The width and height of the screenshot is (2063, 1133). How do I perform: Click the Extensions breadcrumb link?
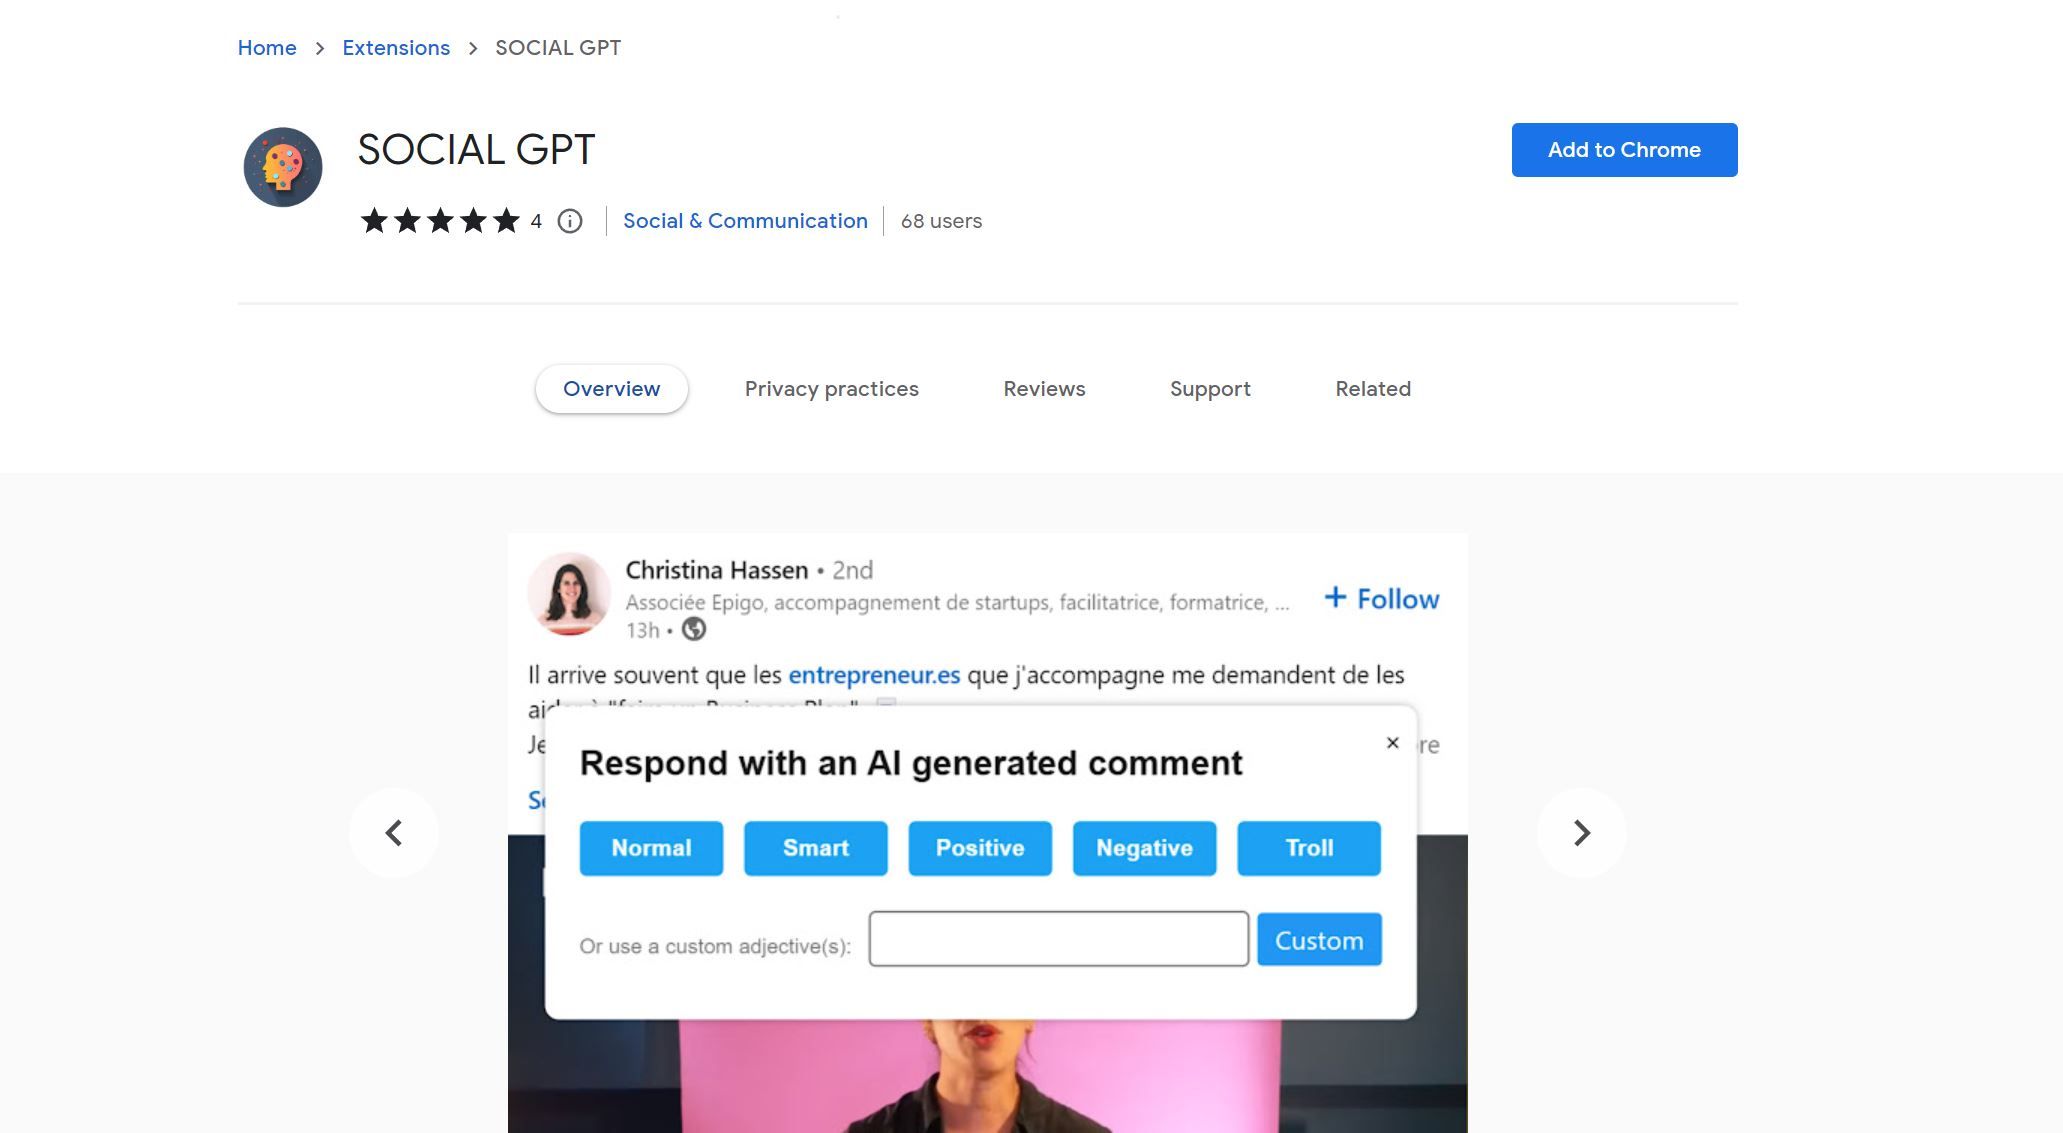(x=395, y=47)
